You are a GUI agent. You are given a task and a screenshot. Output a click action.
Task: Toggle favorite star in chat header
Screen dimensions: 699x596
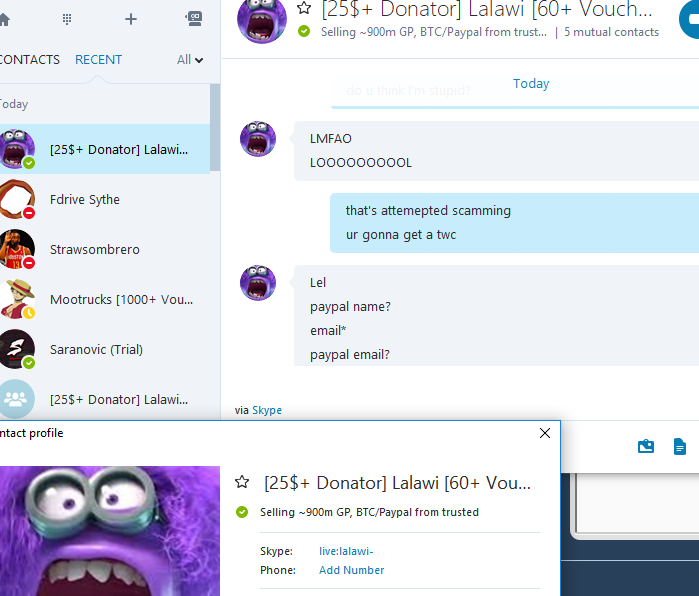(304, 7)
